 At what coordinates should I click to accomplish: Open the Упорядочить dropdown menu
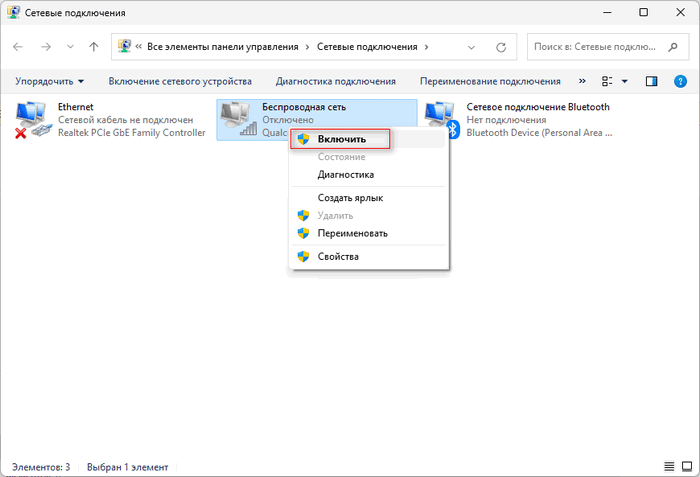click(x=49, y=81)
